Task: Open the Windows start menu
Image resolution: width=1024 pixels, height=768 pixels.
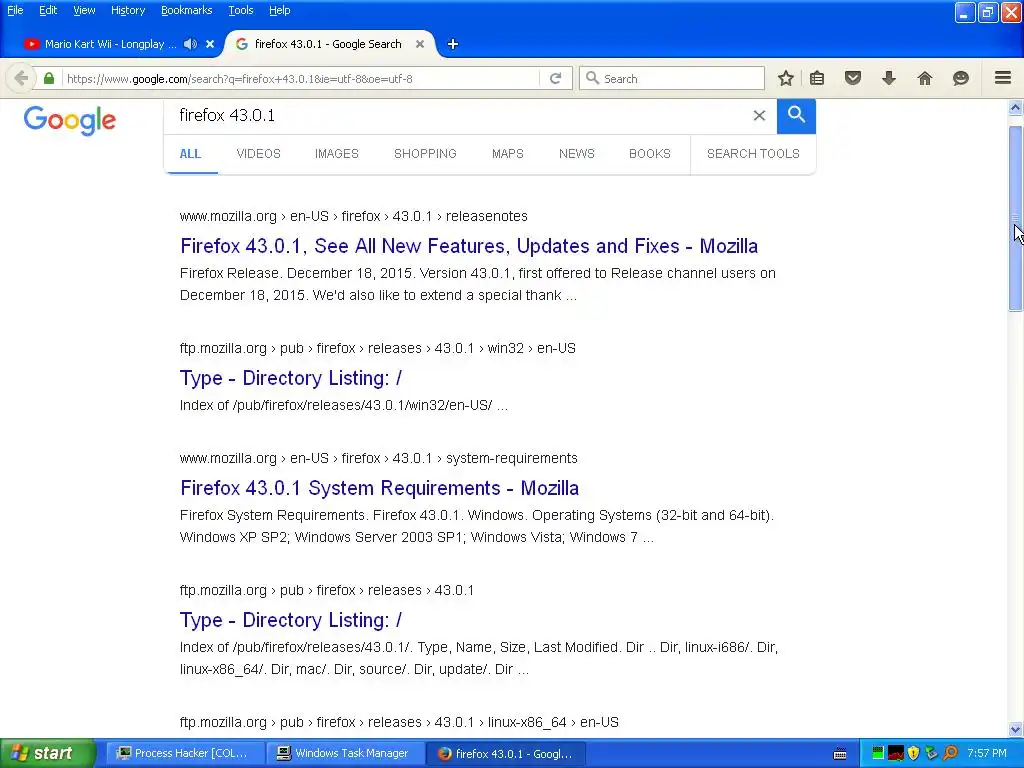Action: 48,753
